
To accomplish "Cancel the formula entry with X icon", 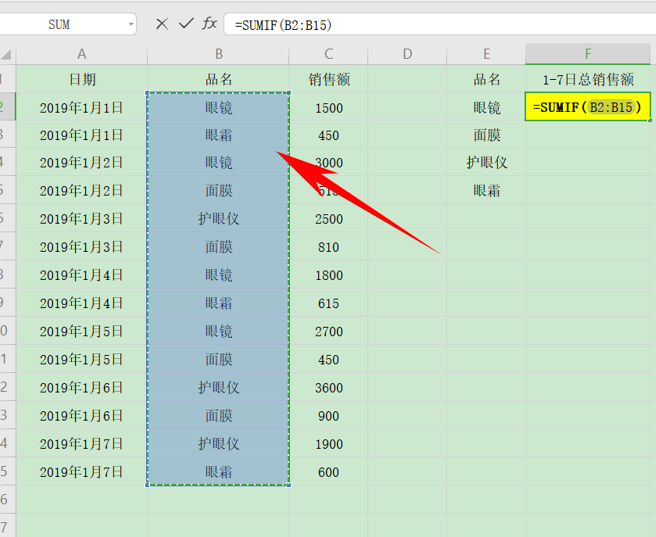I will [x=162, y=24].
